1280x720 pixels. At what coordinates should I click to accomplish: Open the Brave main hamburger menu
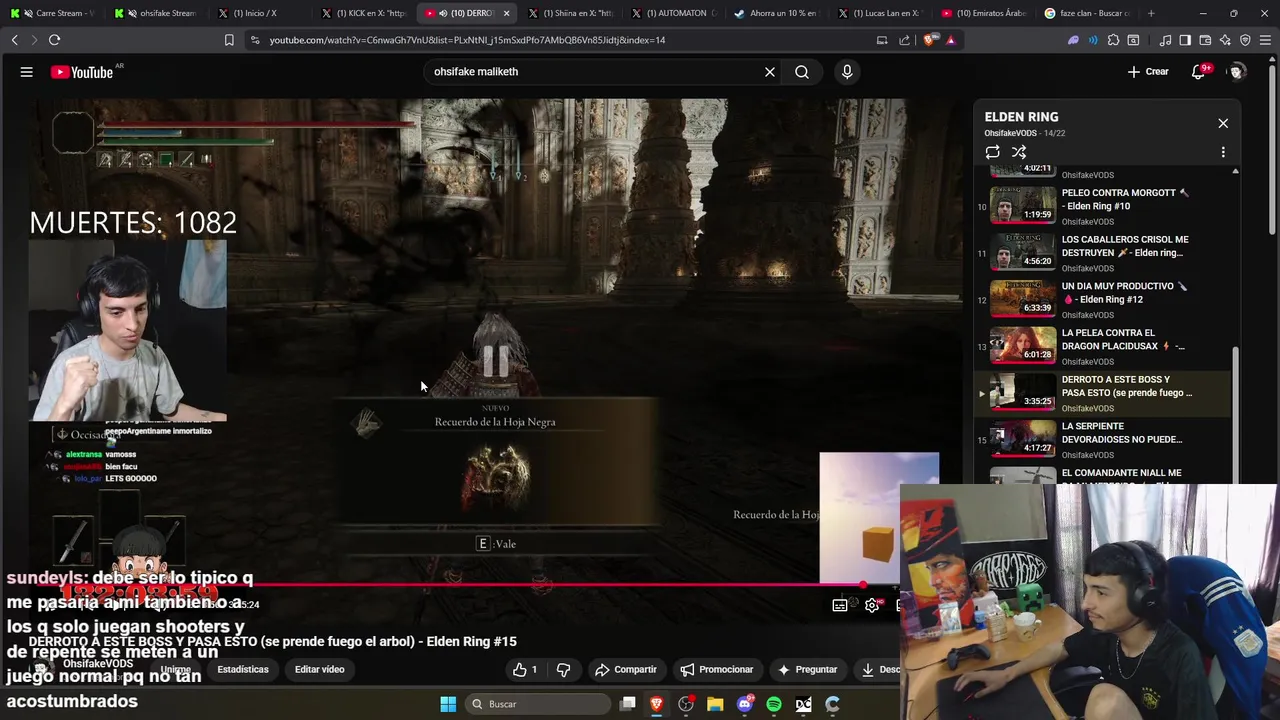pyautogui.click(x=1265, y=40)
